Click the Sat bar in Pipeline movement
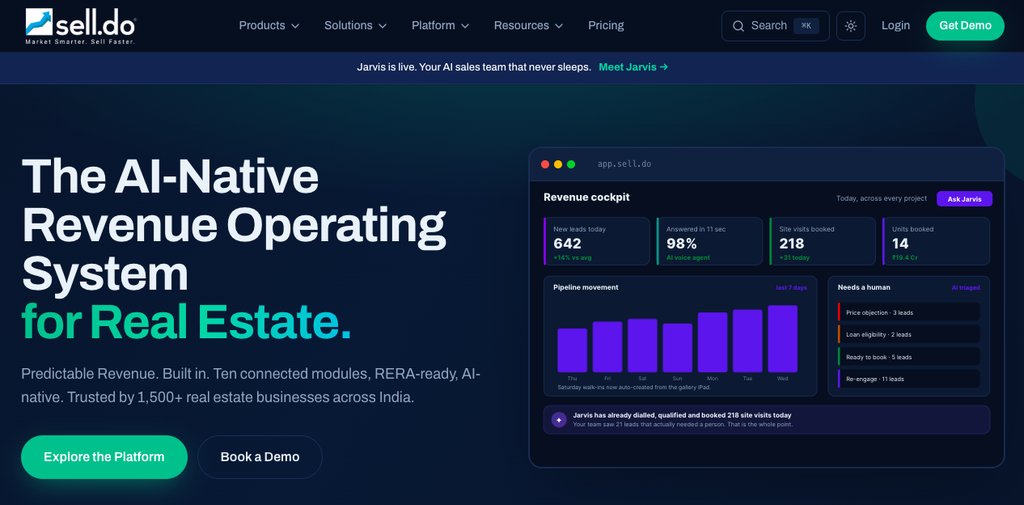Viewport: 1024px width, 505px height. coord(643,346)
